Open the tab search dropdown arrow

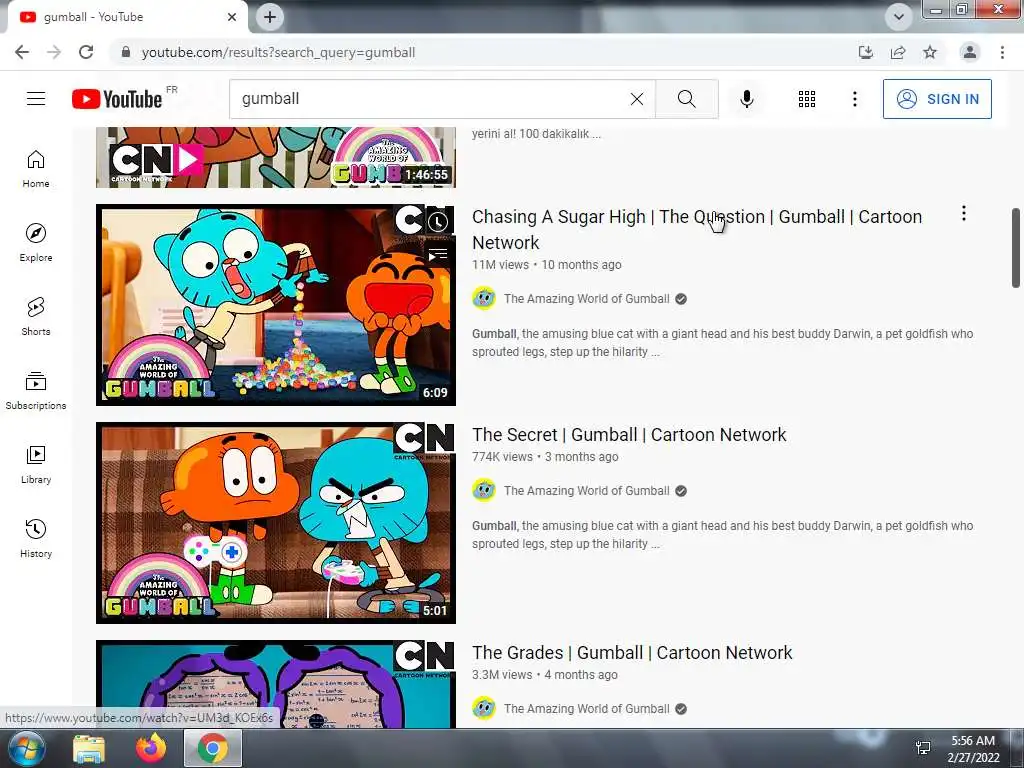(899, 17)
